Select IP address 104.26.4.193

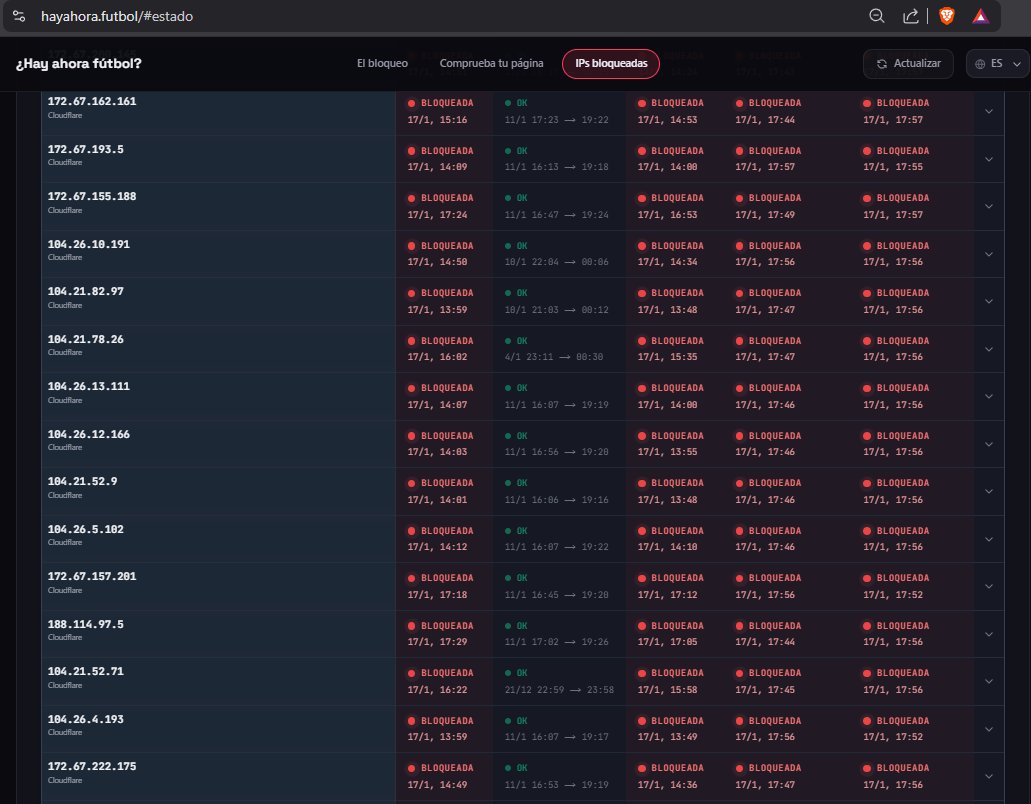click(x=85, y=719)
